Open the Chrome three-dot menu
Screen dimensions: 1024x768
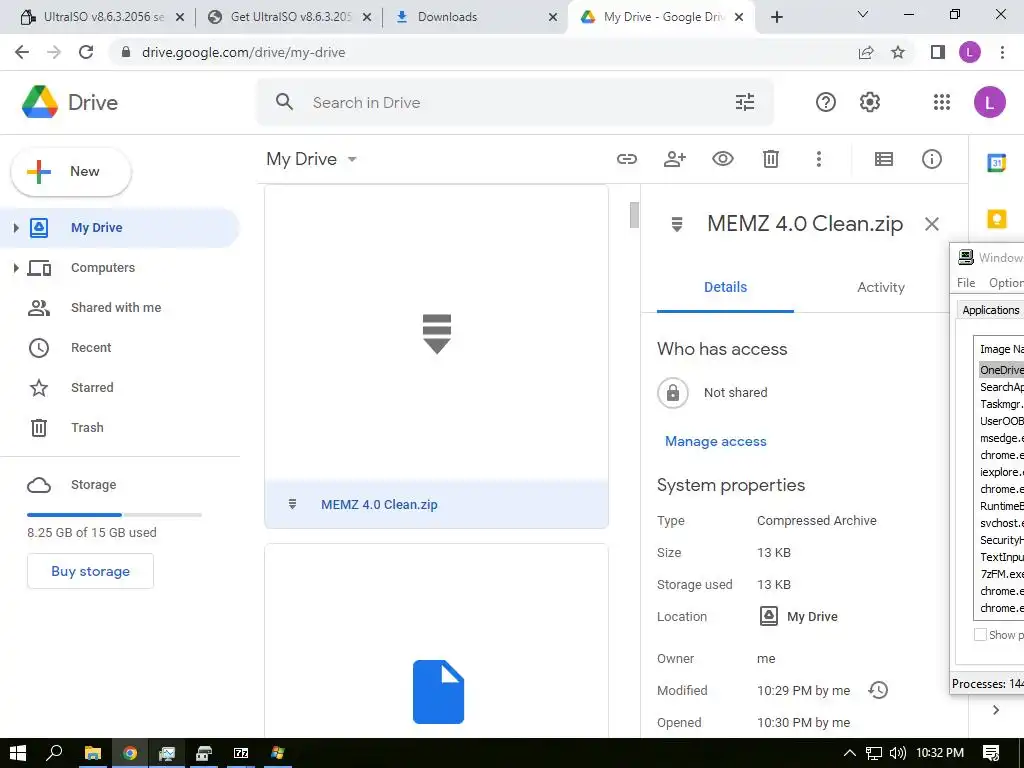(x=1002, y=52)
